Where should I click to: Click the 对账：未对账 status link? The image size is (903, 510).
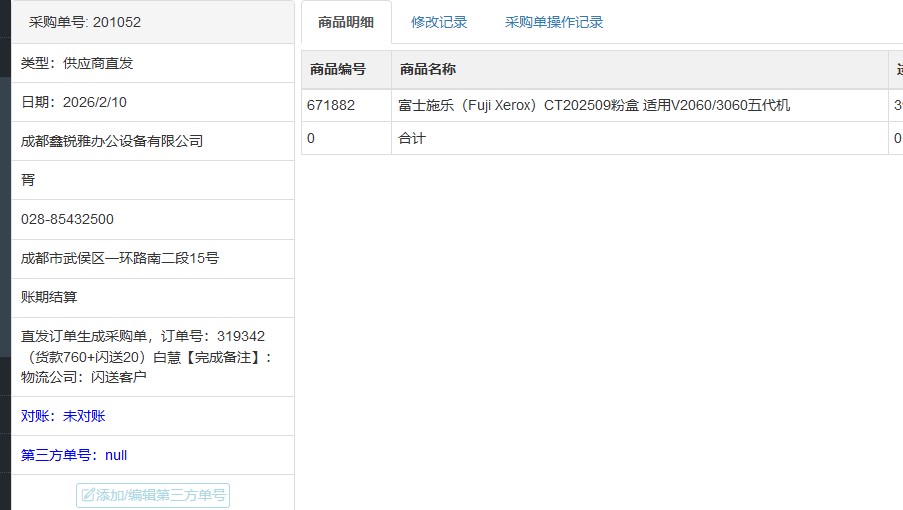(x=63, y=416)
